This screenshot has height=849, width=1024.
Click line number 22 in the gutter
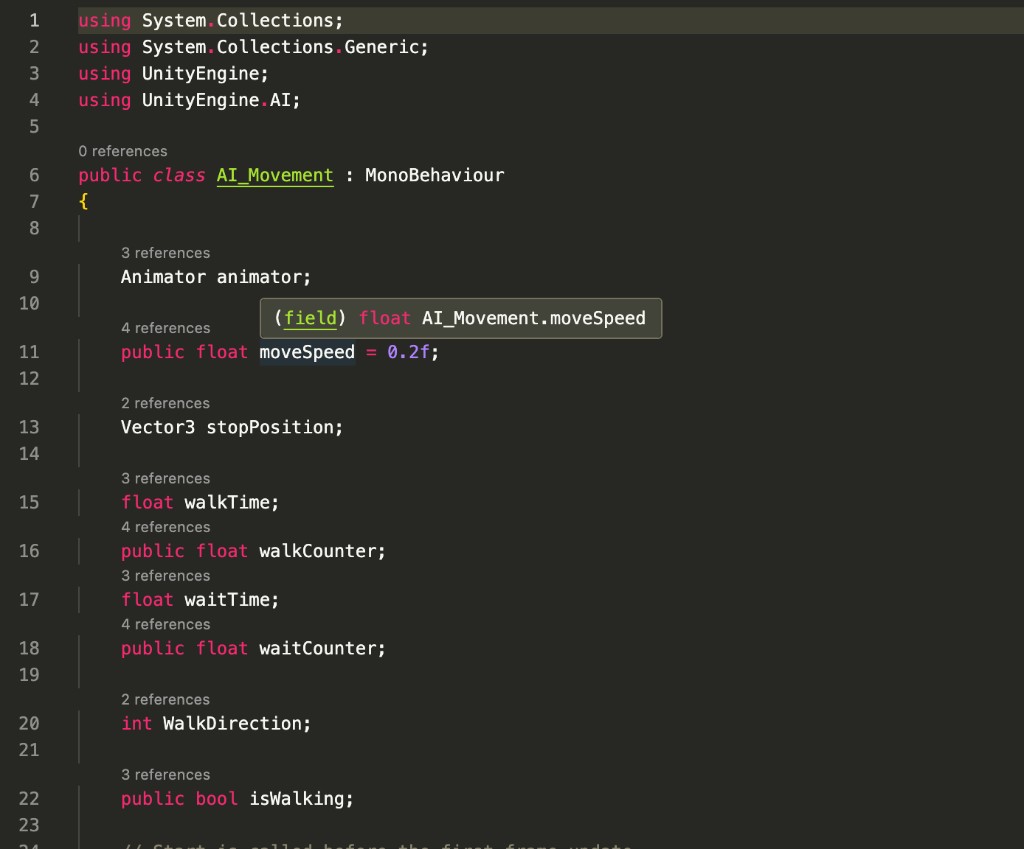[x=29, y=799]
